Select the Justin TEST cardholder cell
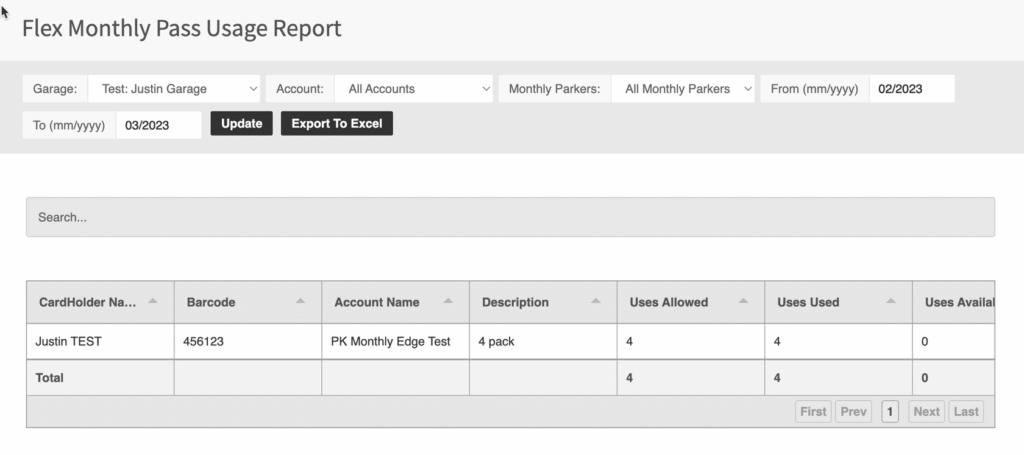 69,341
